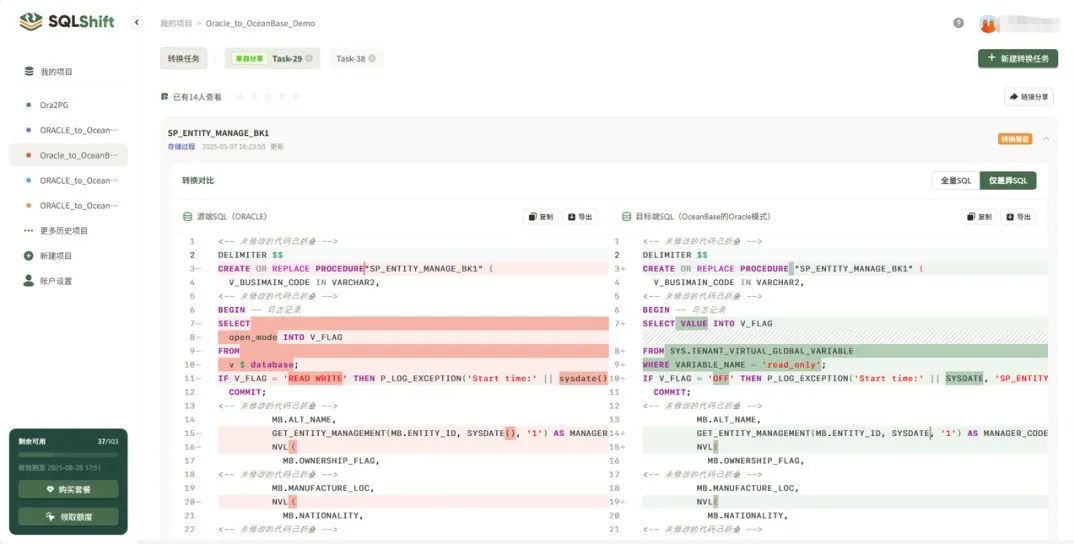Click the MB.OWNERSHIP_FLAG line in target SQL
1074x544 pixels.
click(x=755, y=460)
